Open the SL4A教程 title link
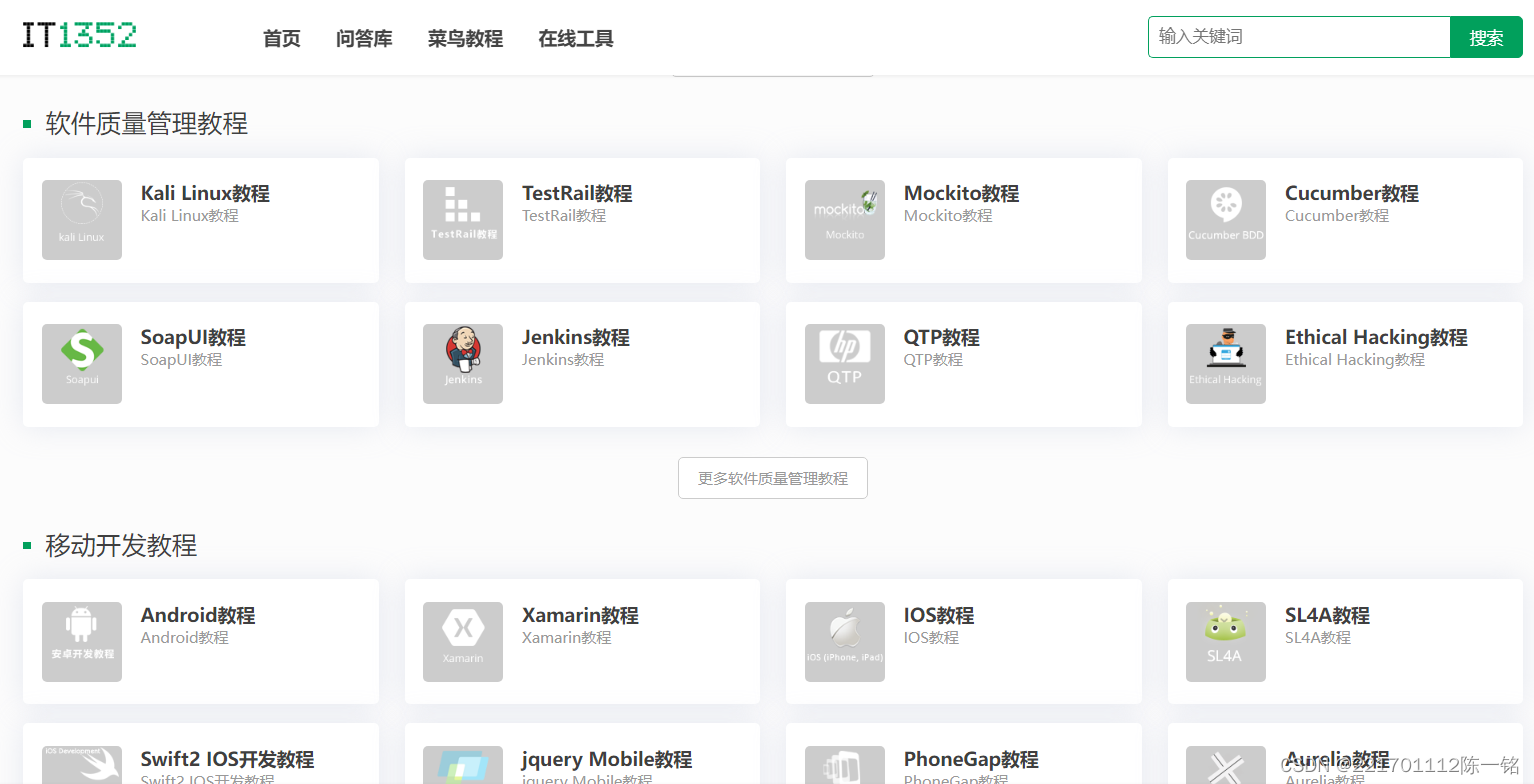 [1327, 615]
